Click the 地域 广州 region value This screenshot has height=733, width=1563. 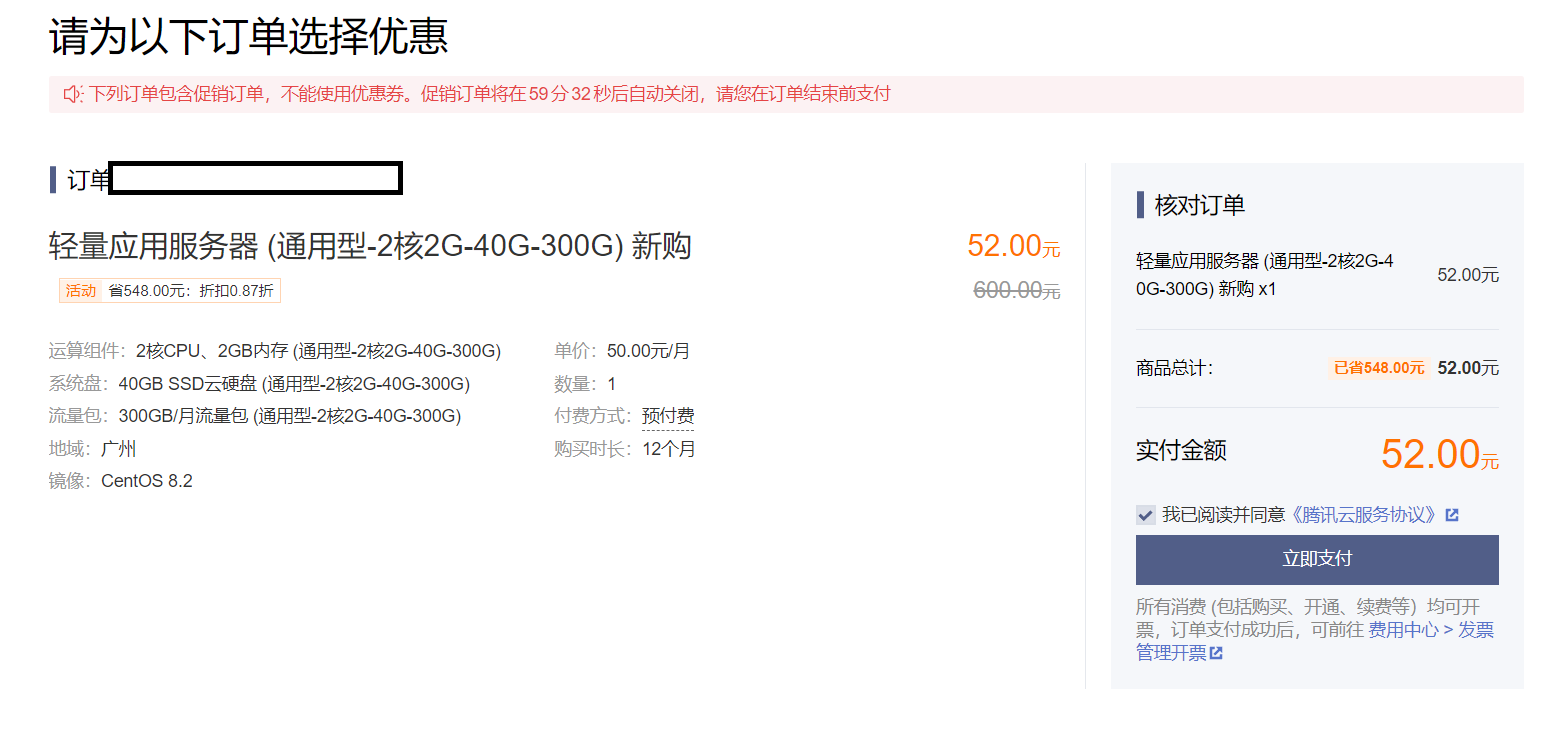click(119, 449)
